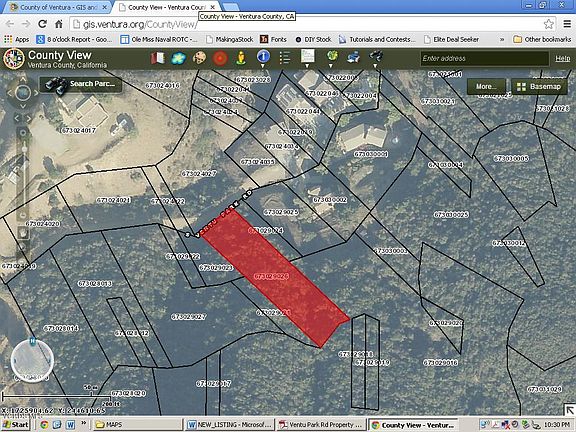Open the map book icon in toolbar
576x432 pixels.
click(x=158, y=58)
